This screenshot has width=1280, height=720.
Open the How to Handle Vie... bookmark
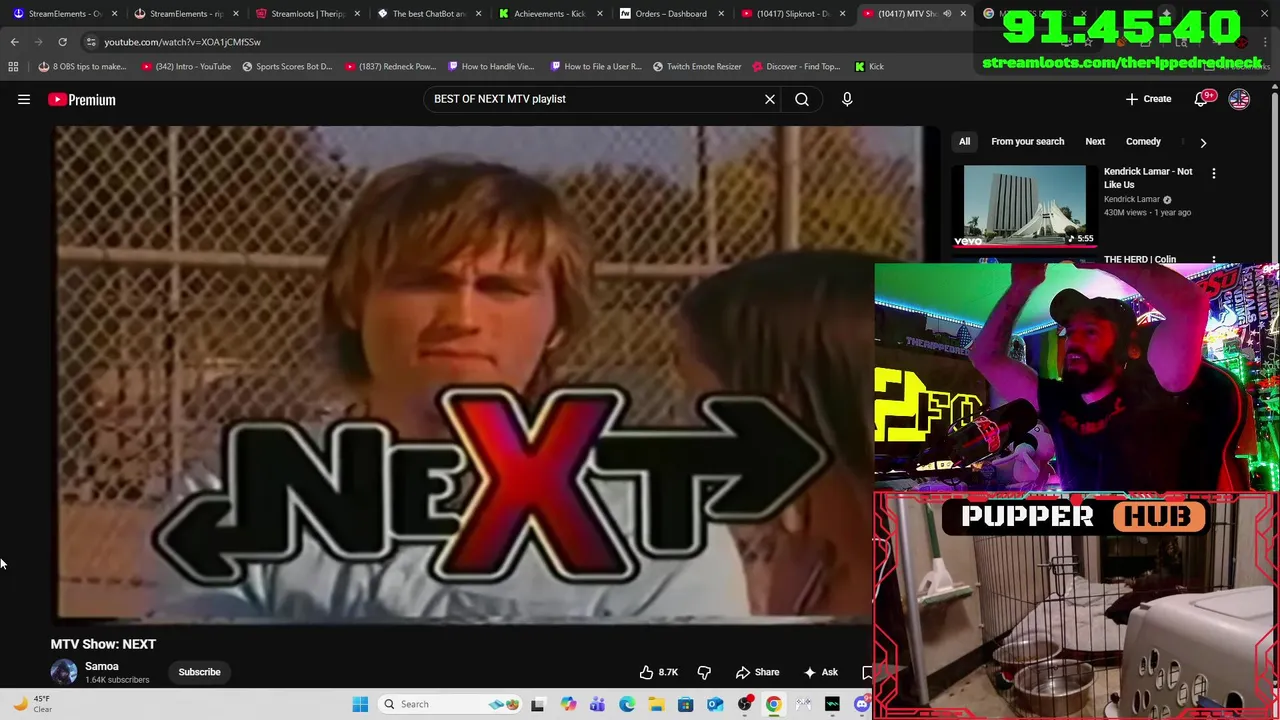pyautogui.click(x=491, y=66)
